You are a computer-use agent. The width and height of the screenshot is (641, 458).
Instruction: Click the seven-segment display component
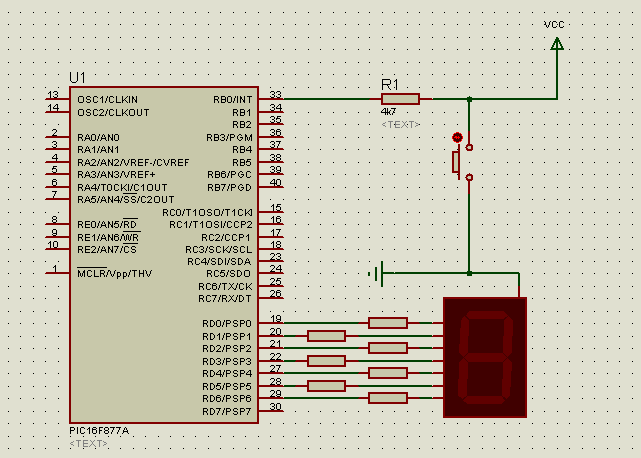point(485,357)
